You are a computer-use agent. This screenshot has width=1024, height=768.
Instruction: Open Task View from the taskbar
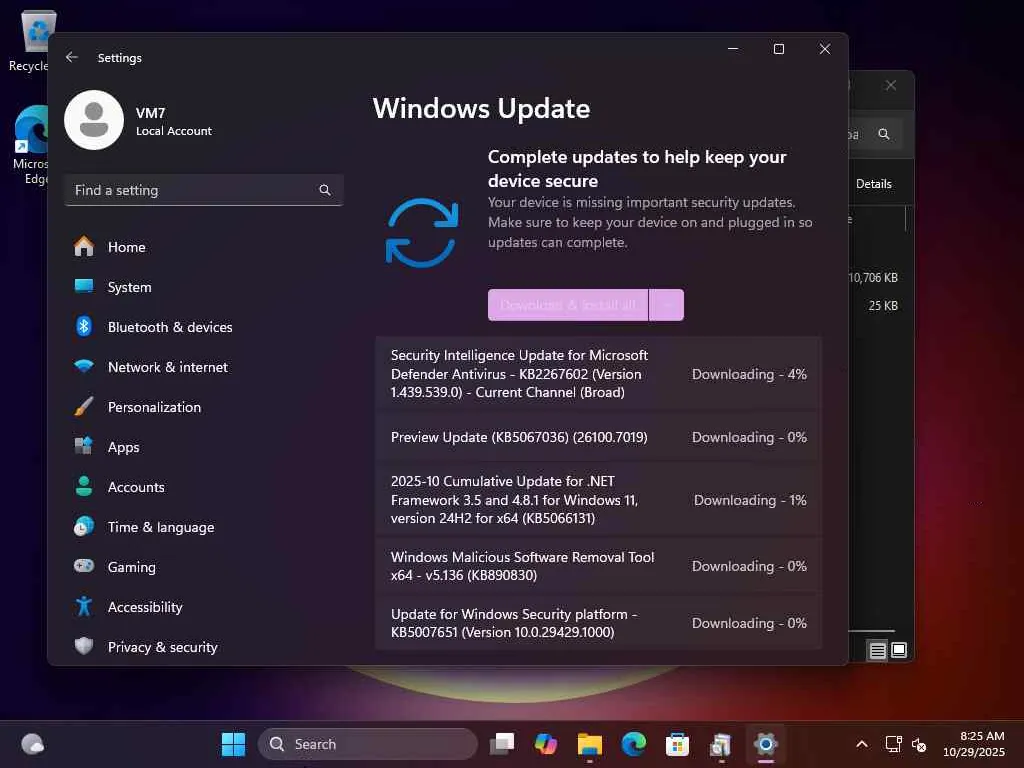502,744
